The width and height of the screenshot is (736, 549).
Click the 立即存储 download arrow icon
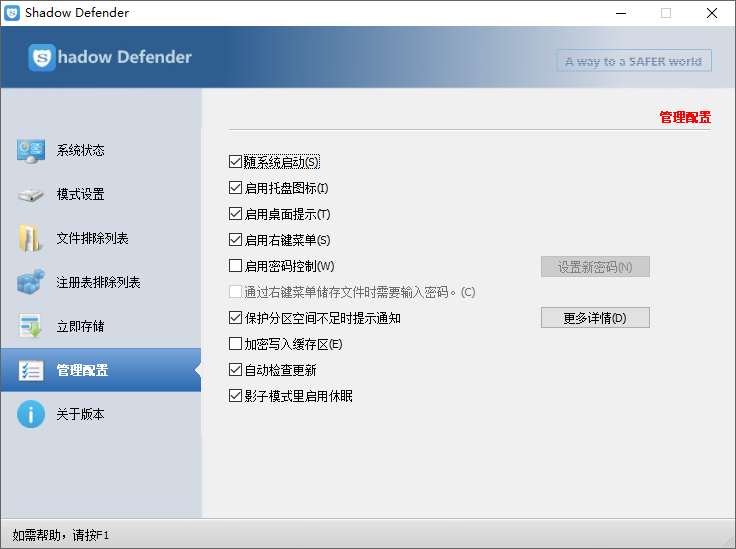click(31, 326)
